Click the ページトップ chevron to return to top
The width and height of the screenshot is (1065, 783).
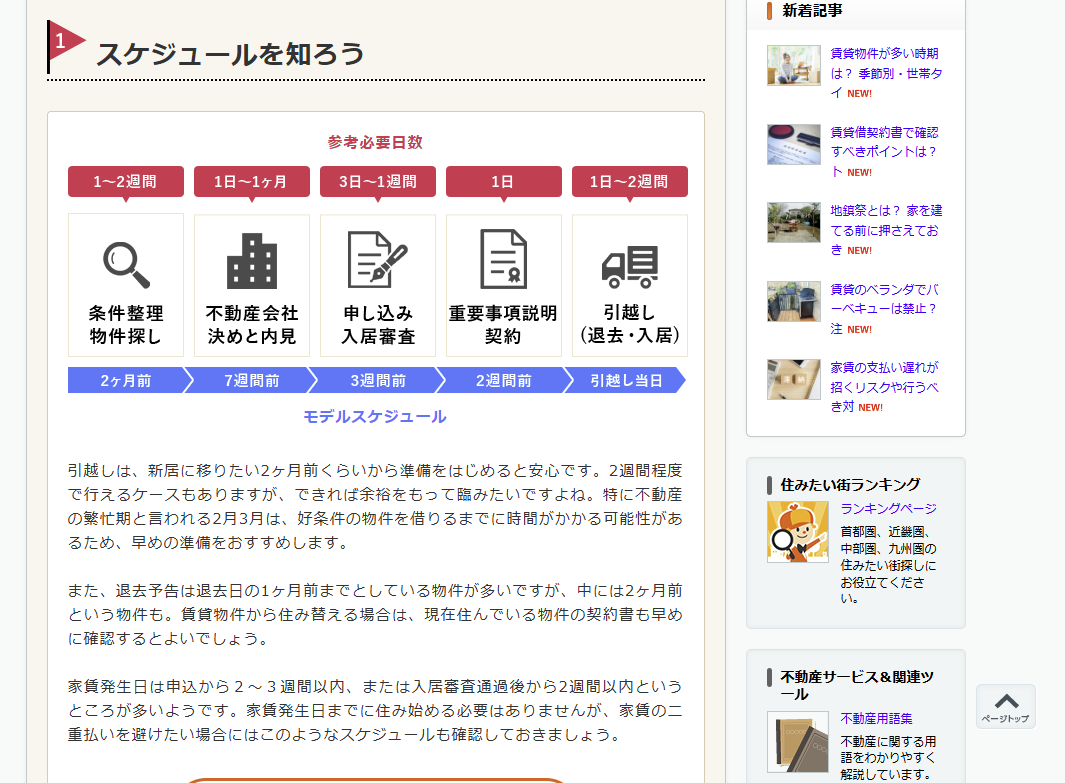click(x=1006, y=707)
